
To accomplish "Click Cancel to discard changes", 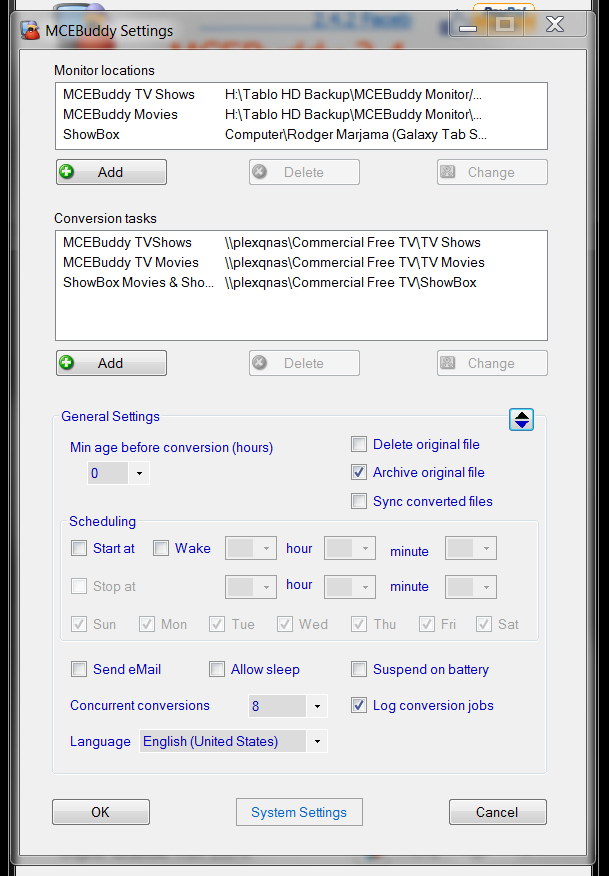I will point(498,812).
